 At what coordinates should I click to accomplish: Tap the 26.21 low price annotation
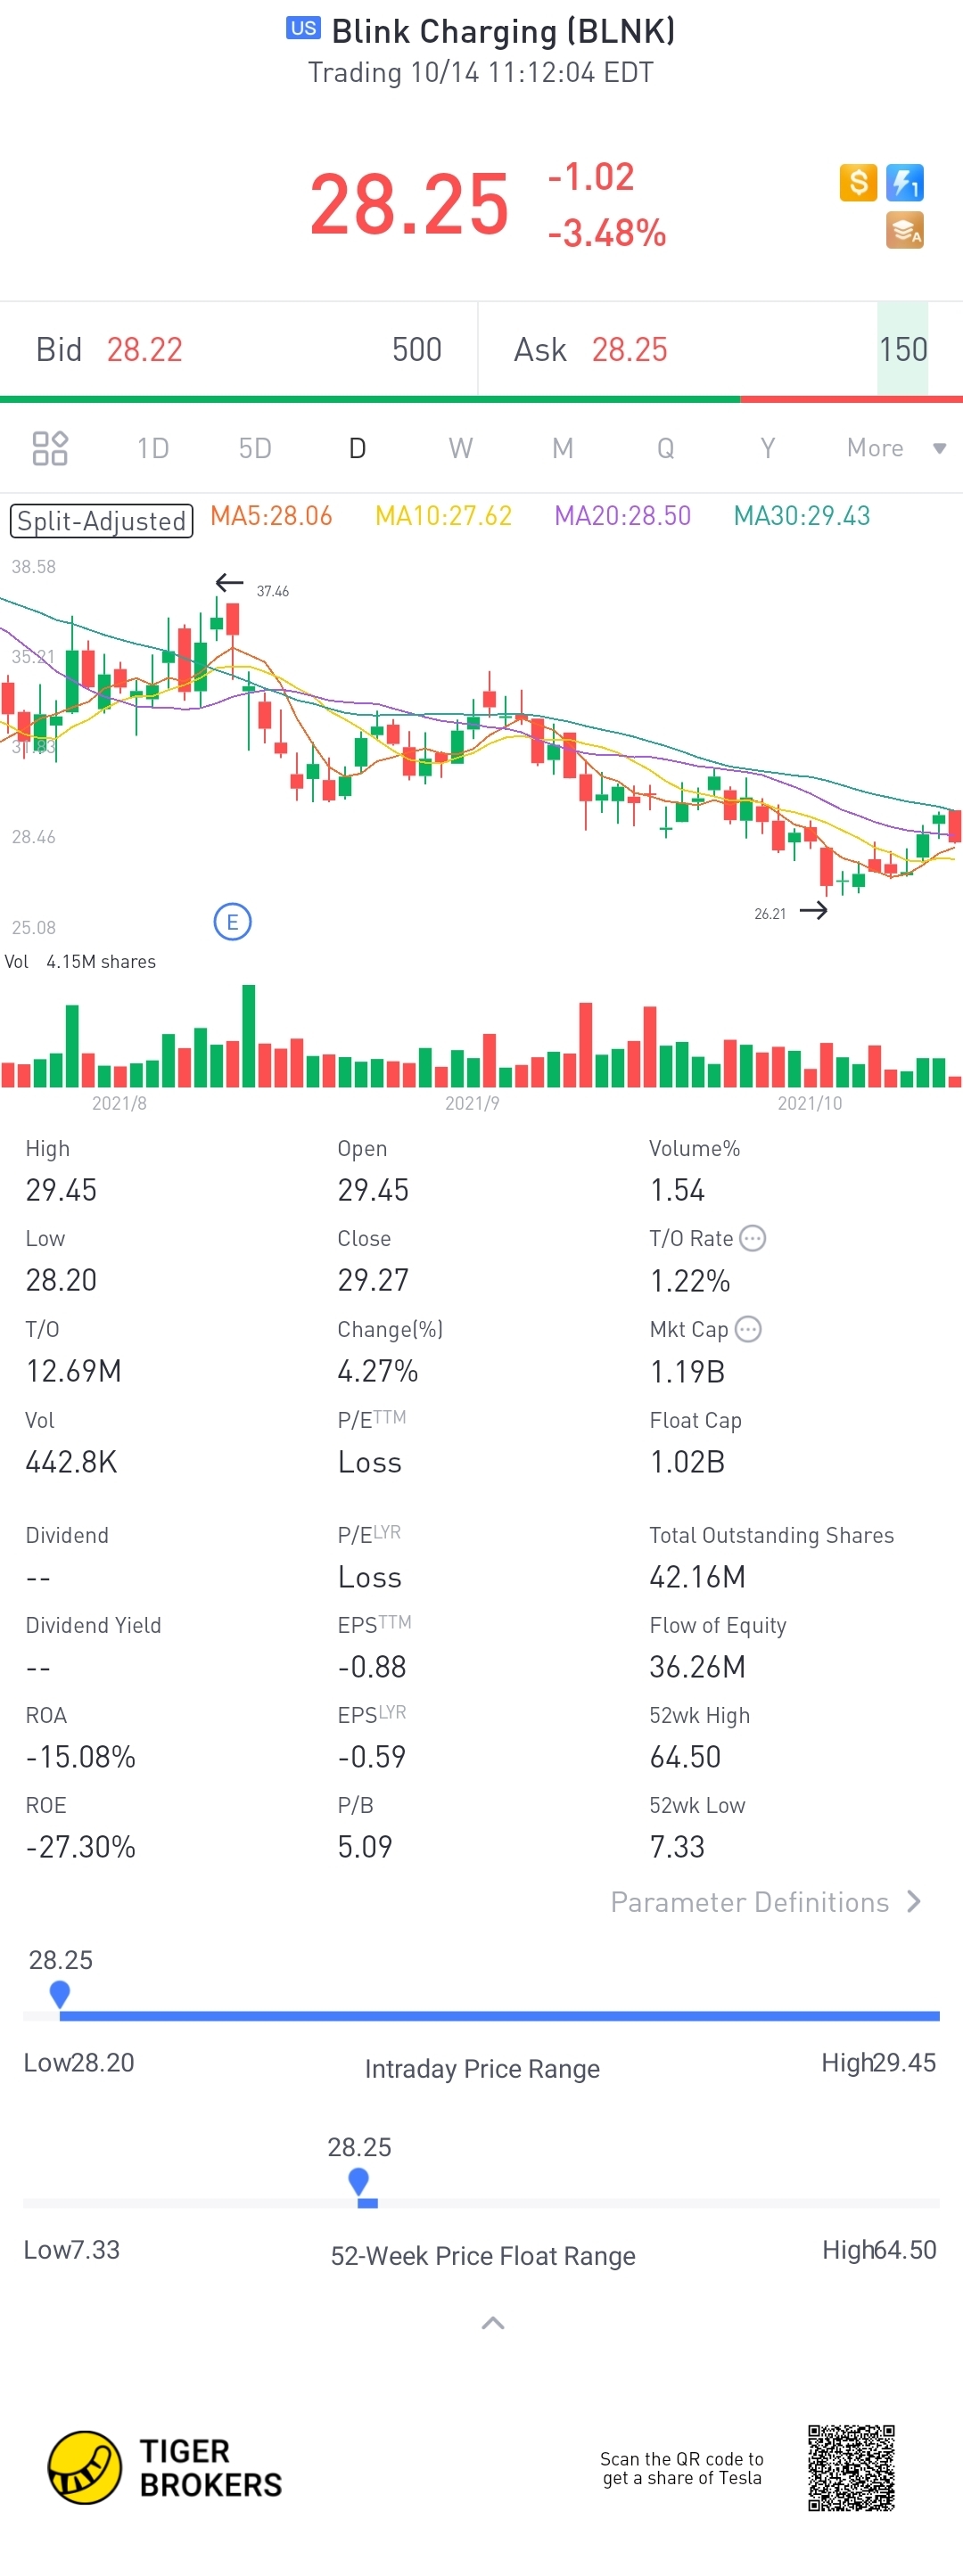(x=770, y=913)
